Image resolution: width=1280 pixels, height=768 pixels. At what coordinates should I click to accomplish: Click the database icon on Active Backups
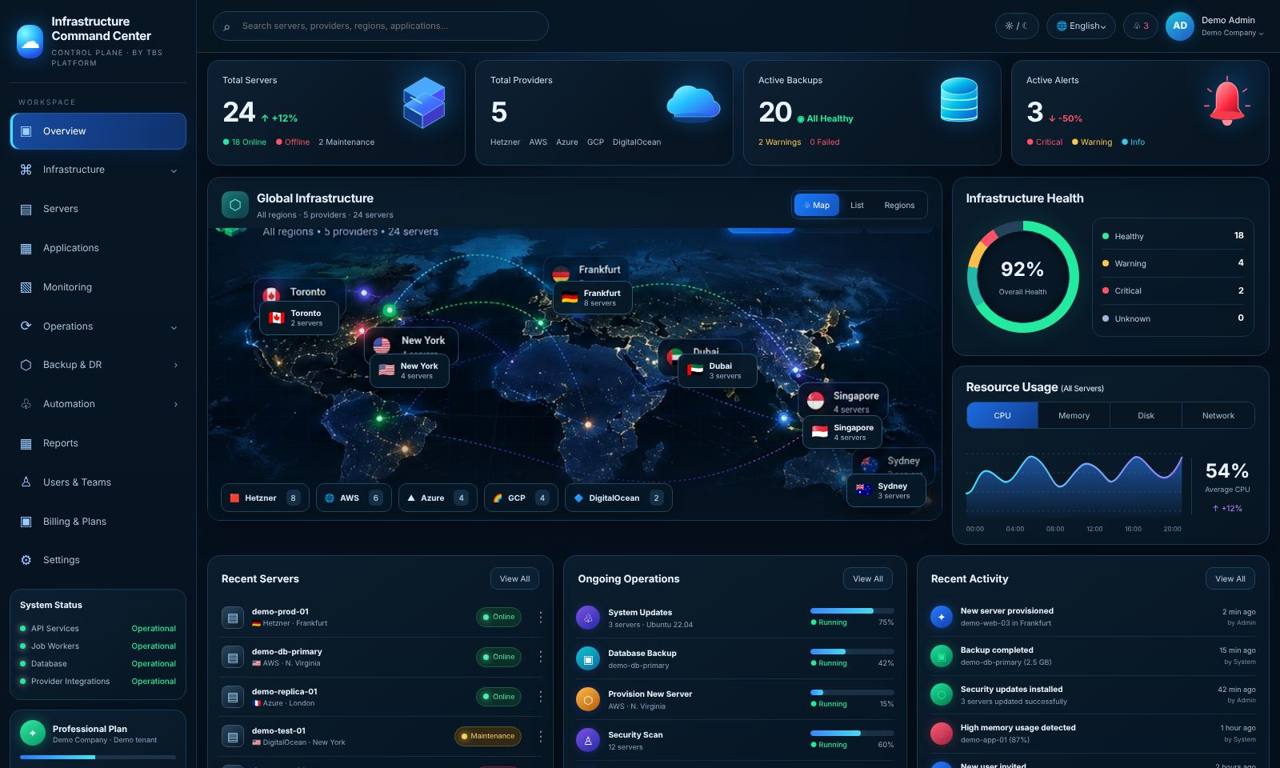click(959, 100)
